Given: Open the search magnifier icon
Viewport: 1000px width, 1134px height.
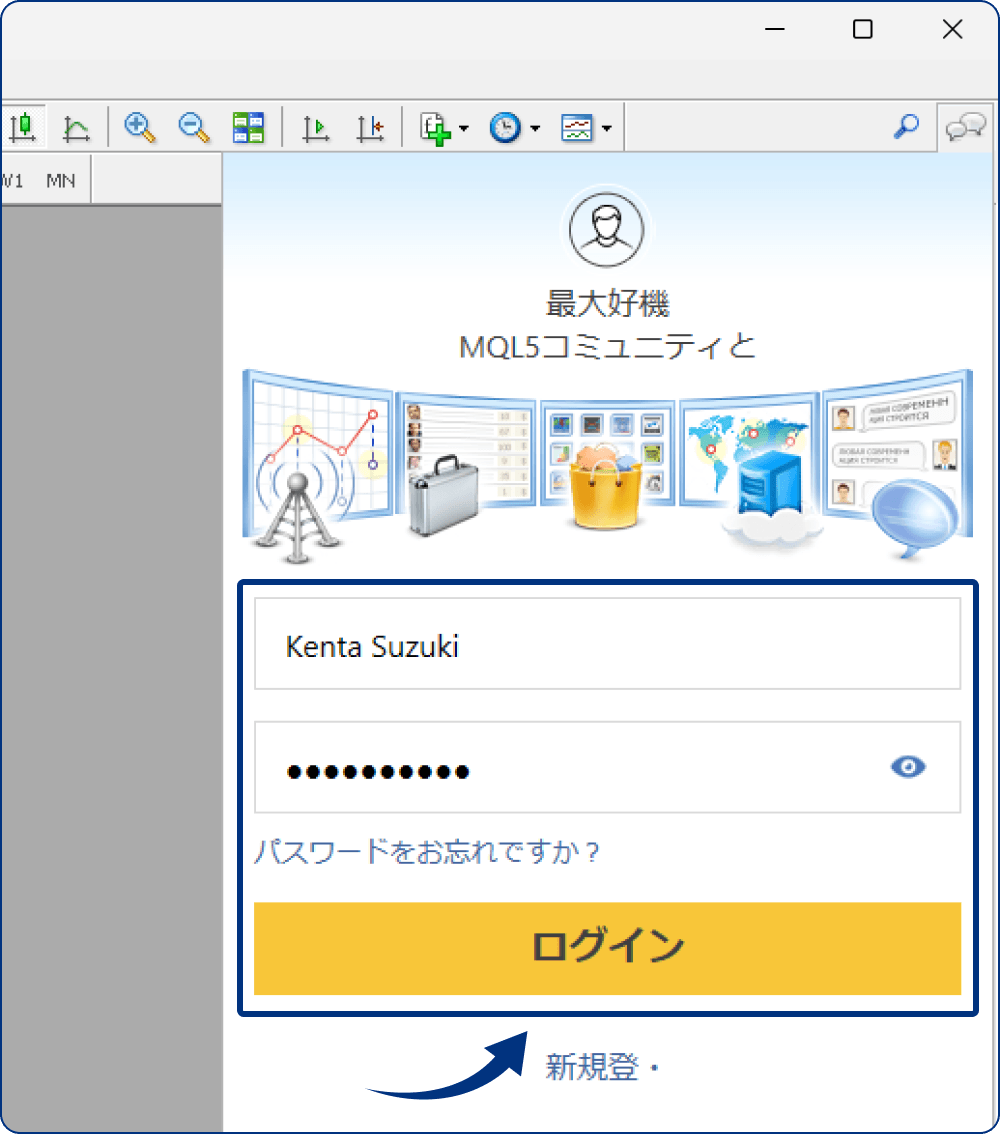Looking at the screenshot, I should coord(906,127).
